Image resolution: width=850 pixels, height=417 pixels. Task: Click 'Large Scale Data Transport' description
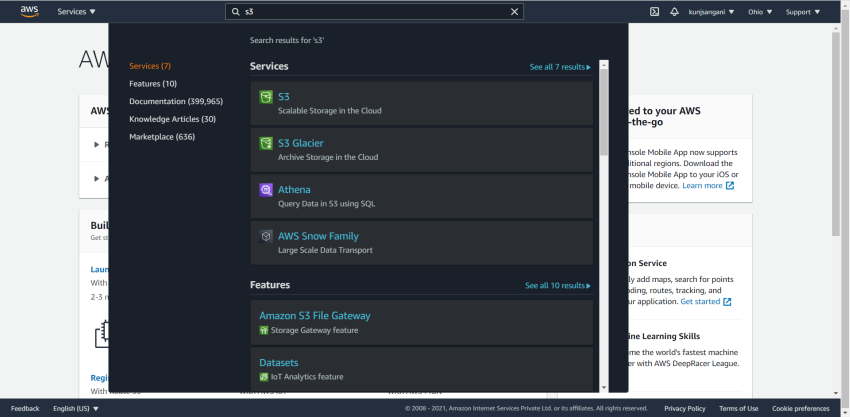point(325,251)
